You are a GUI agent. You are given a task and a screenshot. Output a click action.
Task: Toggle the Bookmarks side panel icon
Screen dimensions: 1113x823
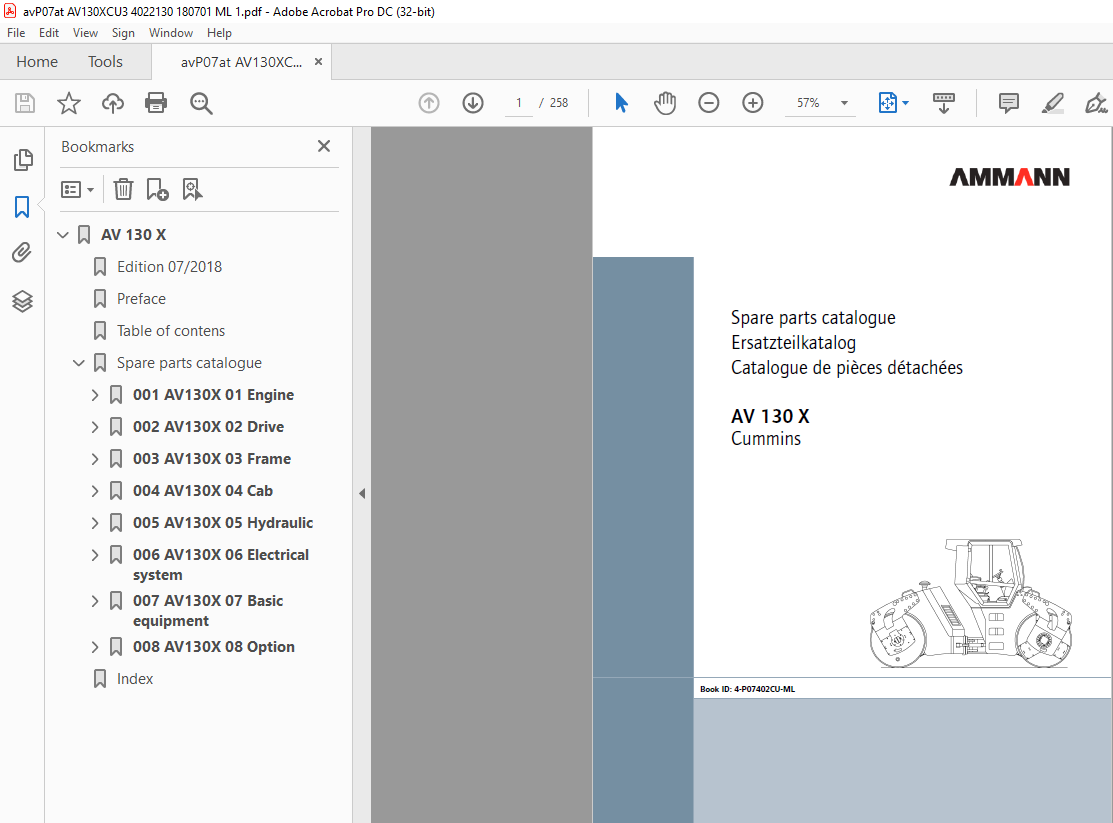[x=22, y=207]
